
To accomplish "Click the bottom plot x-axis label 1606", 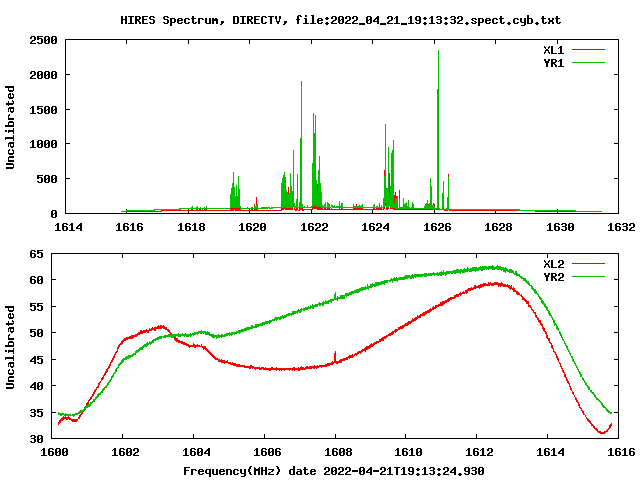I will click(x=267, y=452).
